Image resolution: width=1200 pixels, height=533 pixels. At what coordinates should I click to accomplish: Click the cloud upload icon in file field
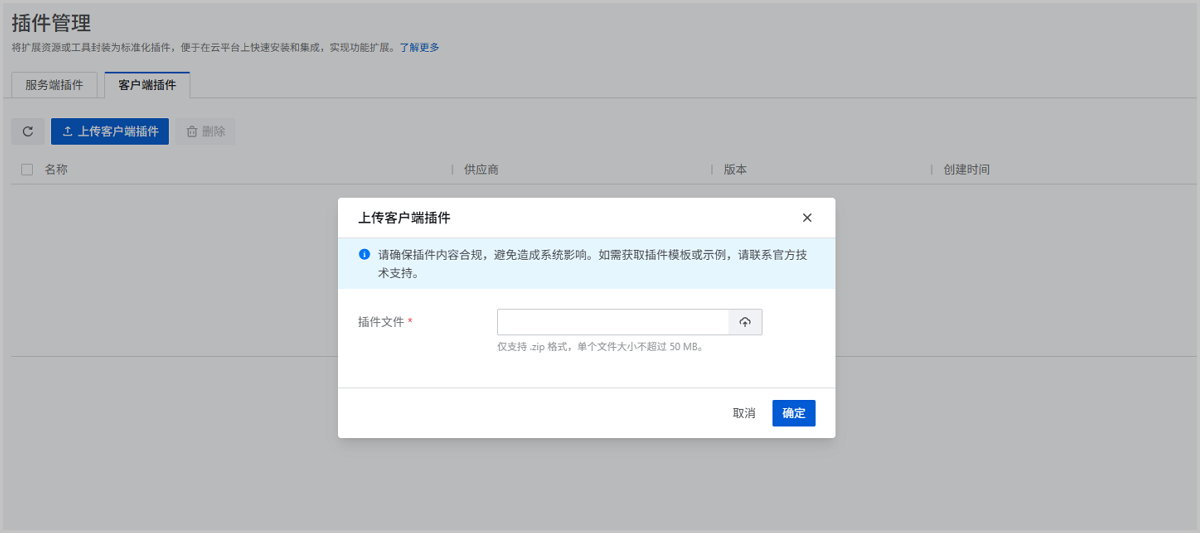(x=745, y=322)
